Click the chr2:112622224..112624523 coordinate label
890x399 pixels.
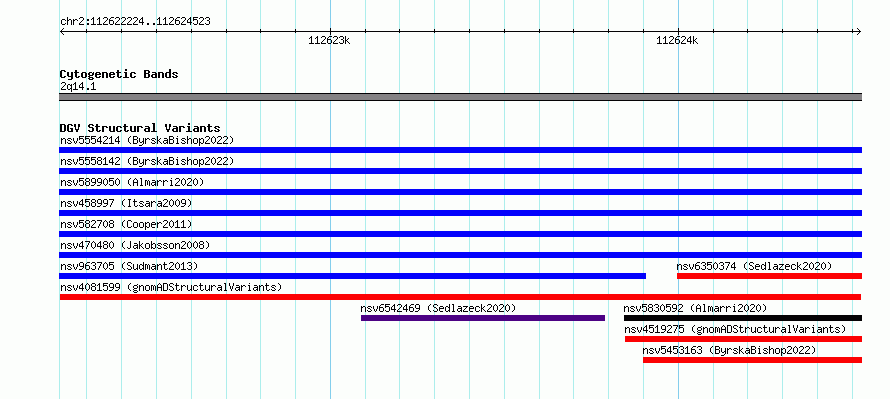point(135,22)
